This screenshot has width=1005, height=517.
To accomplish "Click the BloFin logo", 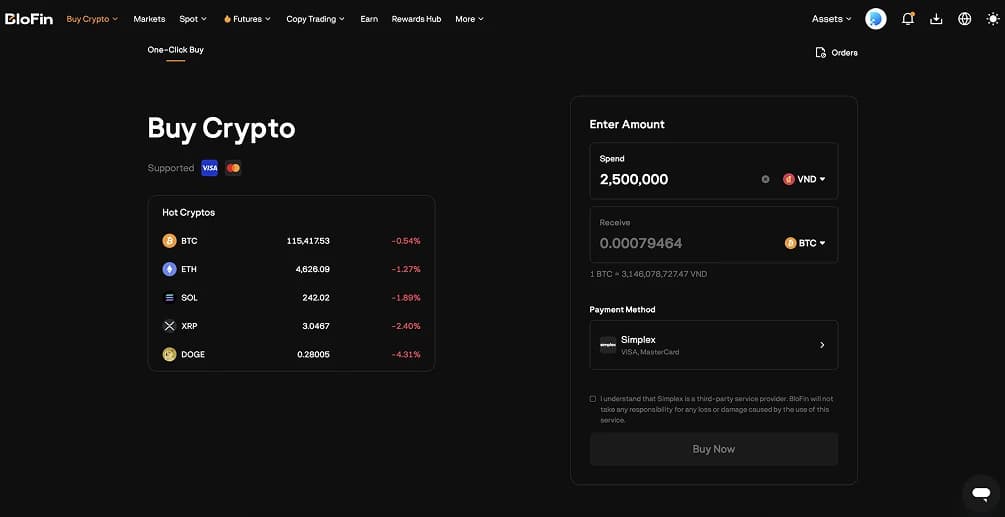I will 29,19.
